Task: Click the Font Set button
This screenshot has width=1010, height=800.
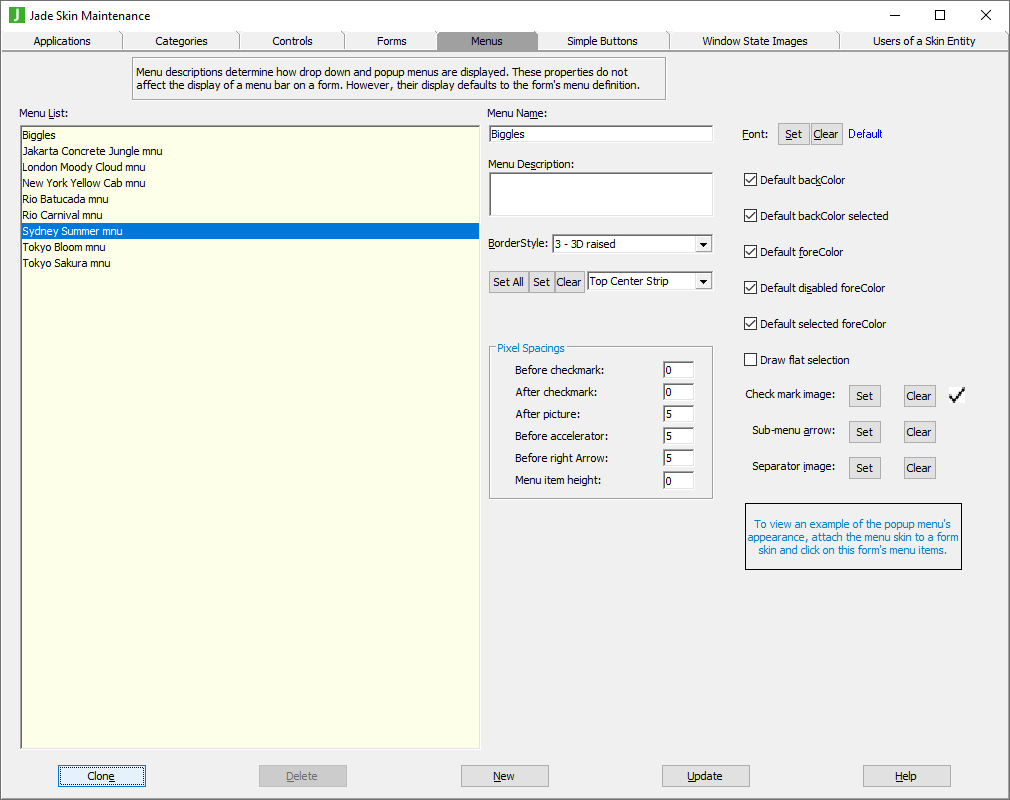Action: coord(793,134)
